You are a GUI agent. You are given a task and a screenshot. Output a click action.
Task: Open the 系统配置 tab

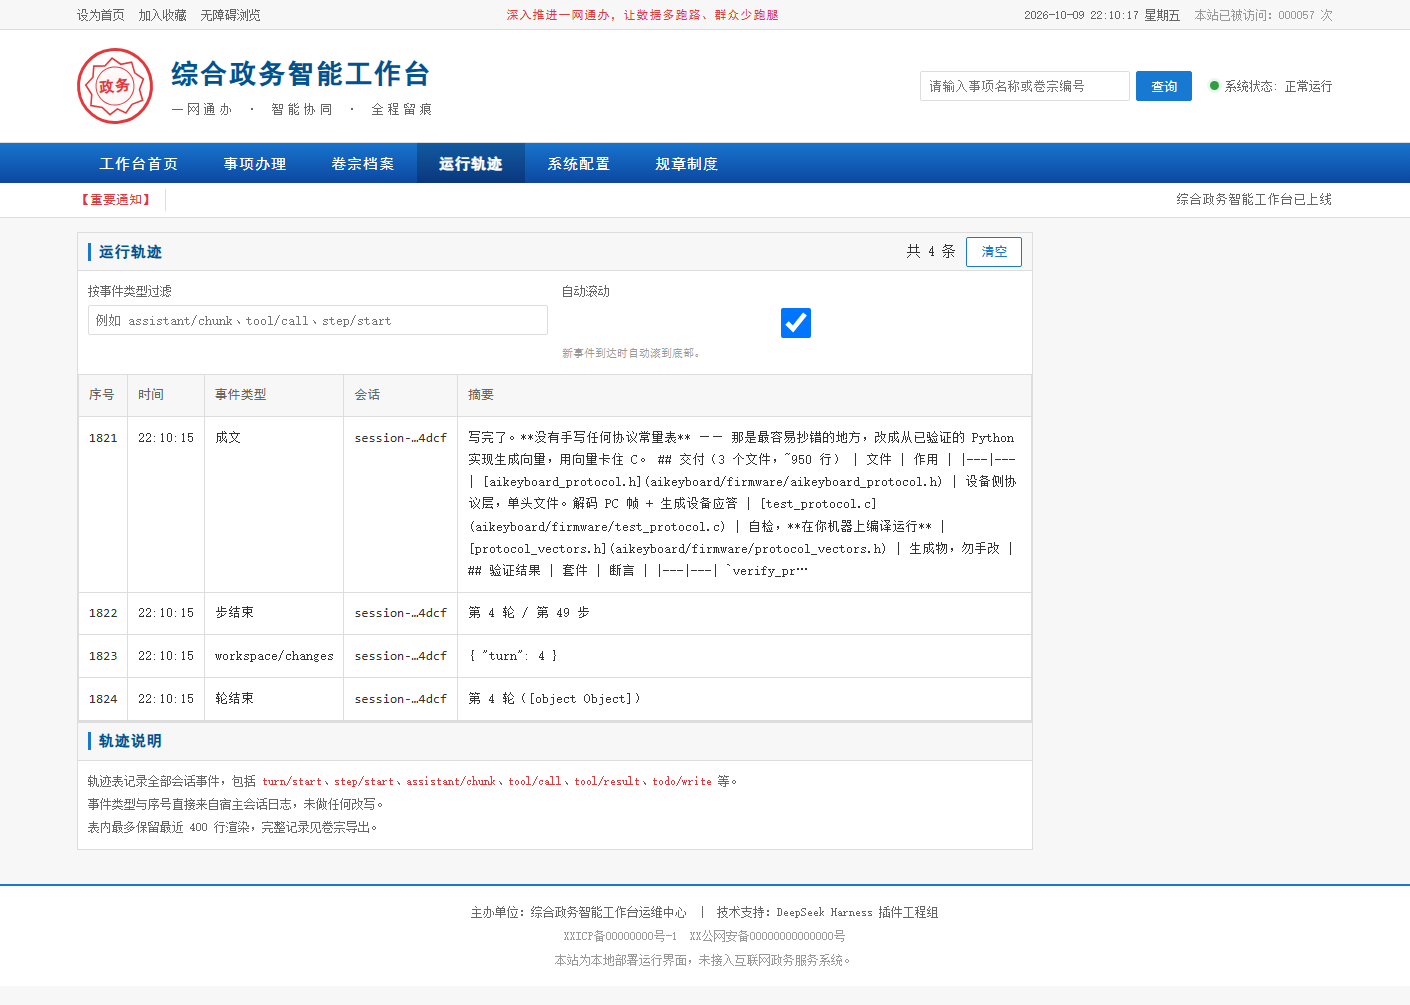(579, 164)
